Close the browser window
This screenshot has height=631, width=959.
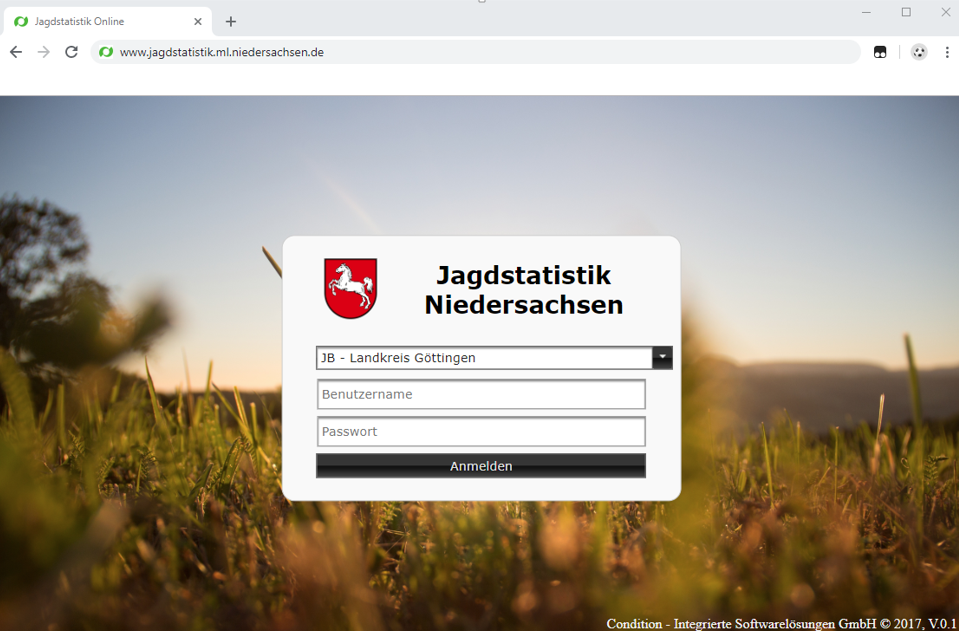[x=945, y=12]
